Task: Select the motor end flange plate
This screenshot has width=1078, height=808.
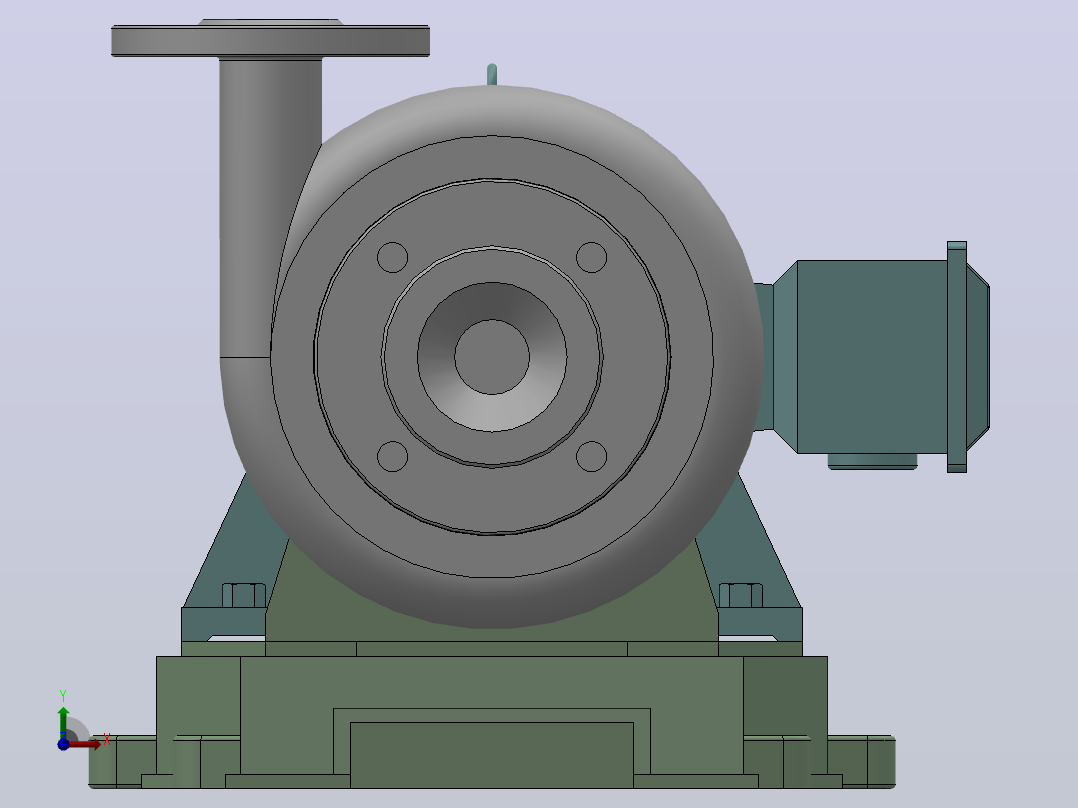Action: coord(957,357)
